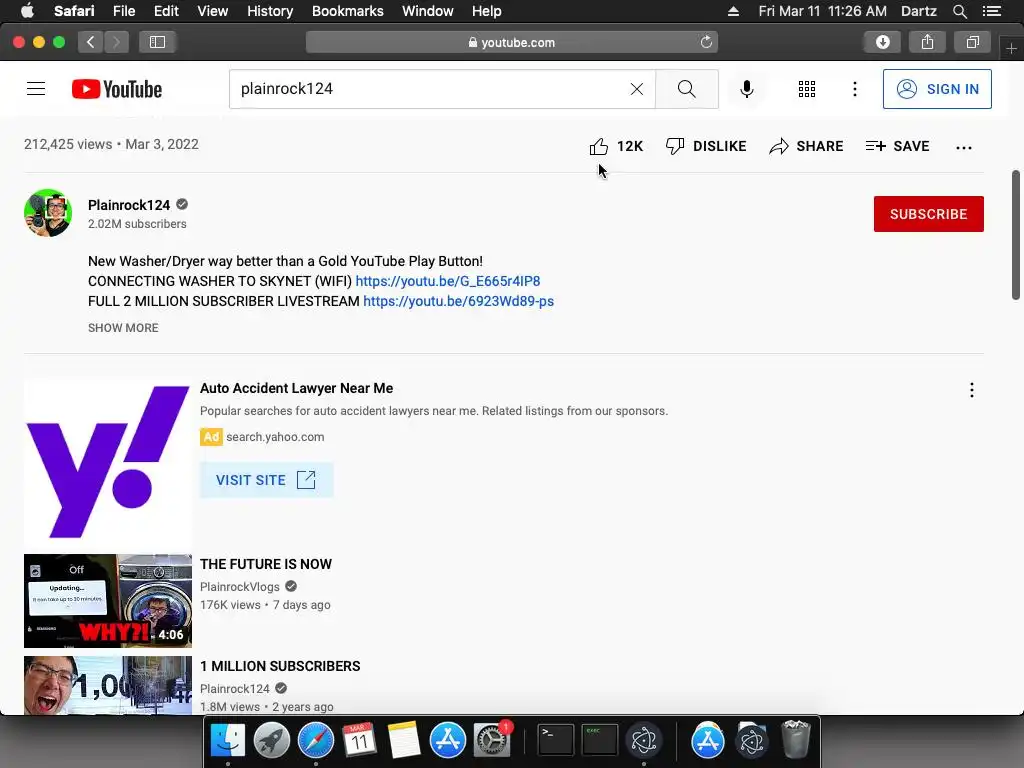Open YouTube settings three-dot menu in header

[855, 89]
